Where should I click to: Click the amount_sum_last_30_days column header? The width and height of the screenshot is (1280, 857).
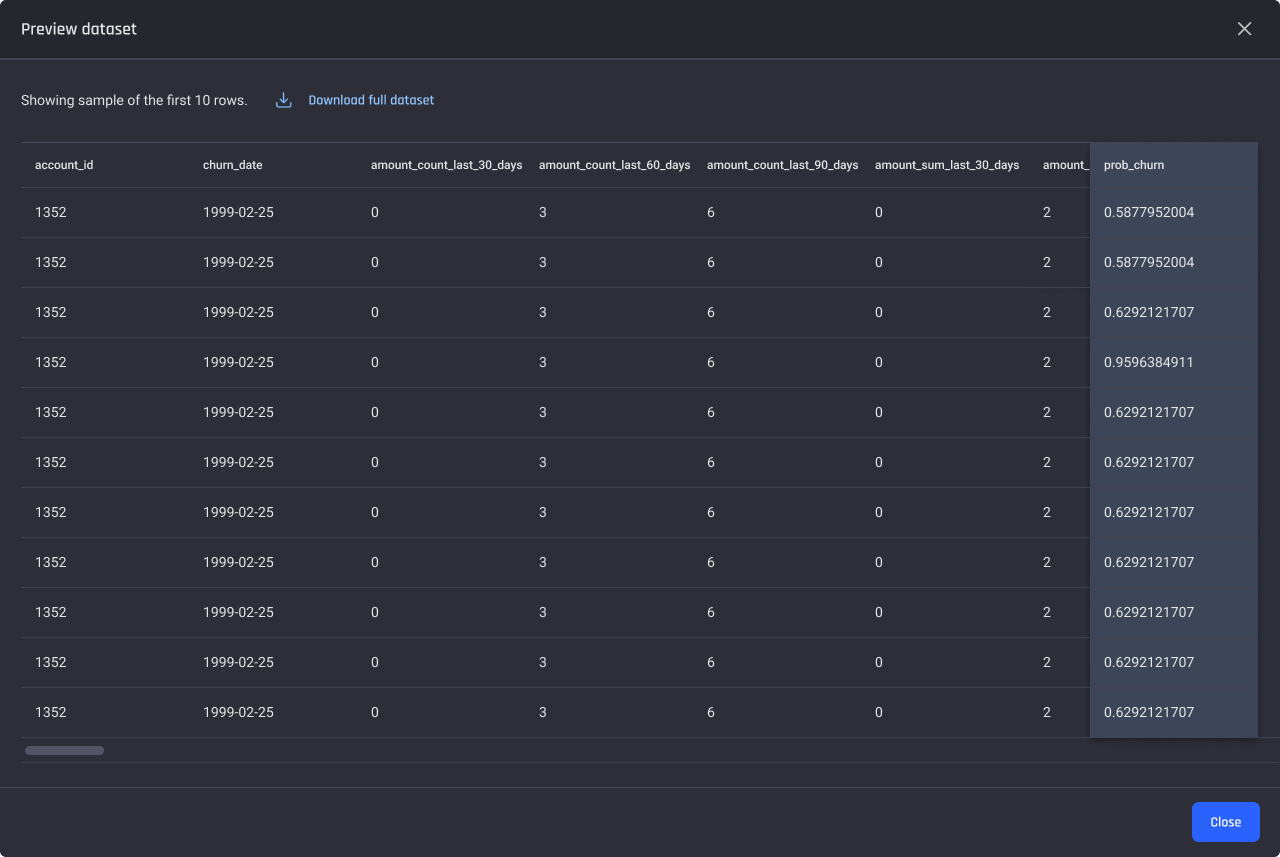click(947, 165)
